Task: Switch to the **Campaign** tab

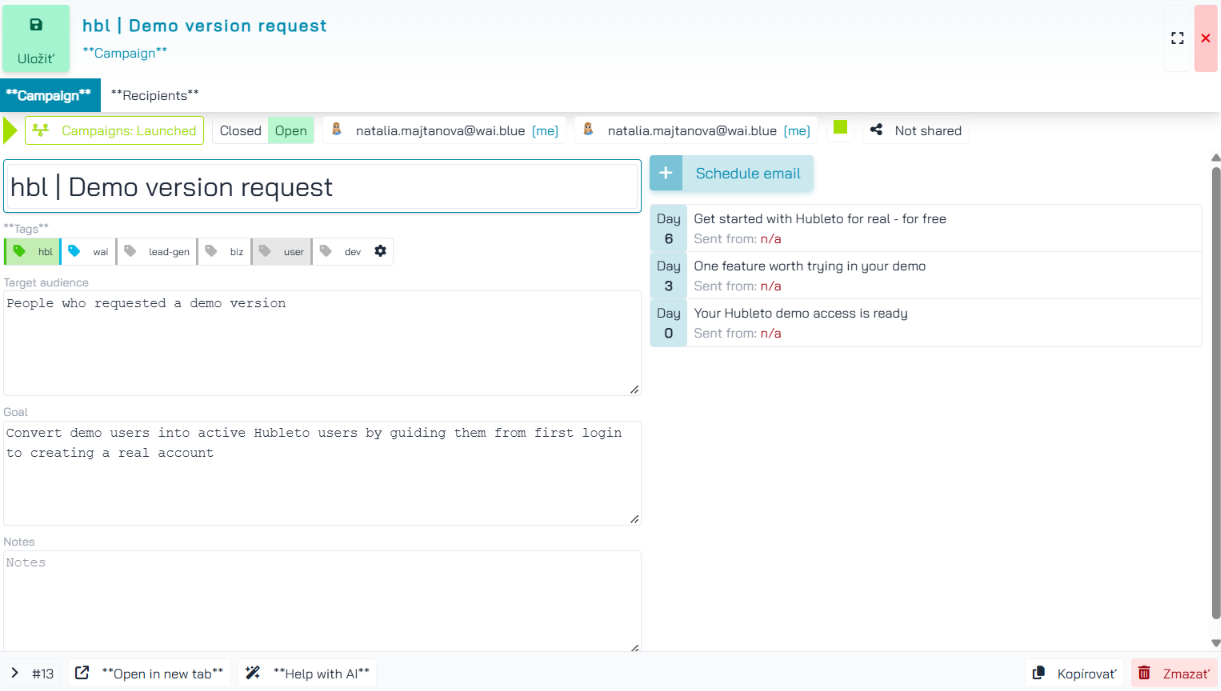Action: click(50, 95)
